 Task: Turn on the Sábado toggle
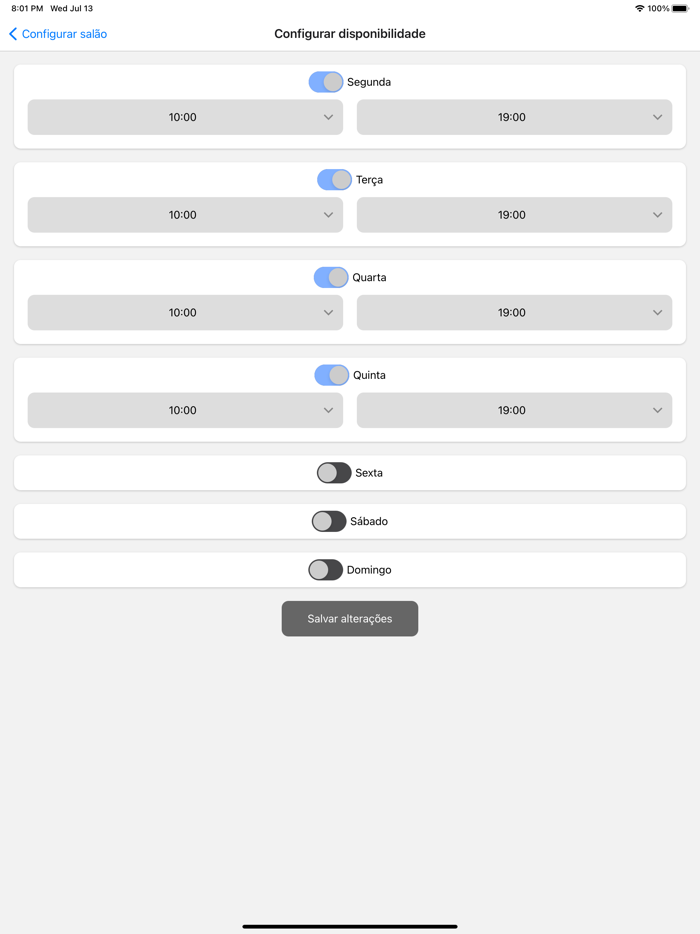pyautogui.click(x=329, y=521)
